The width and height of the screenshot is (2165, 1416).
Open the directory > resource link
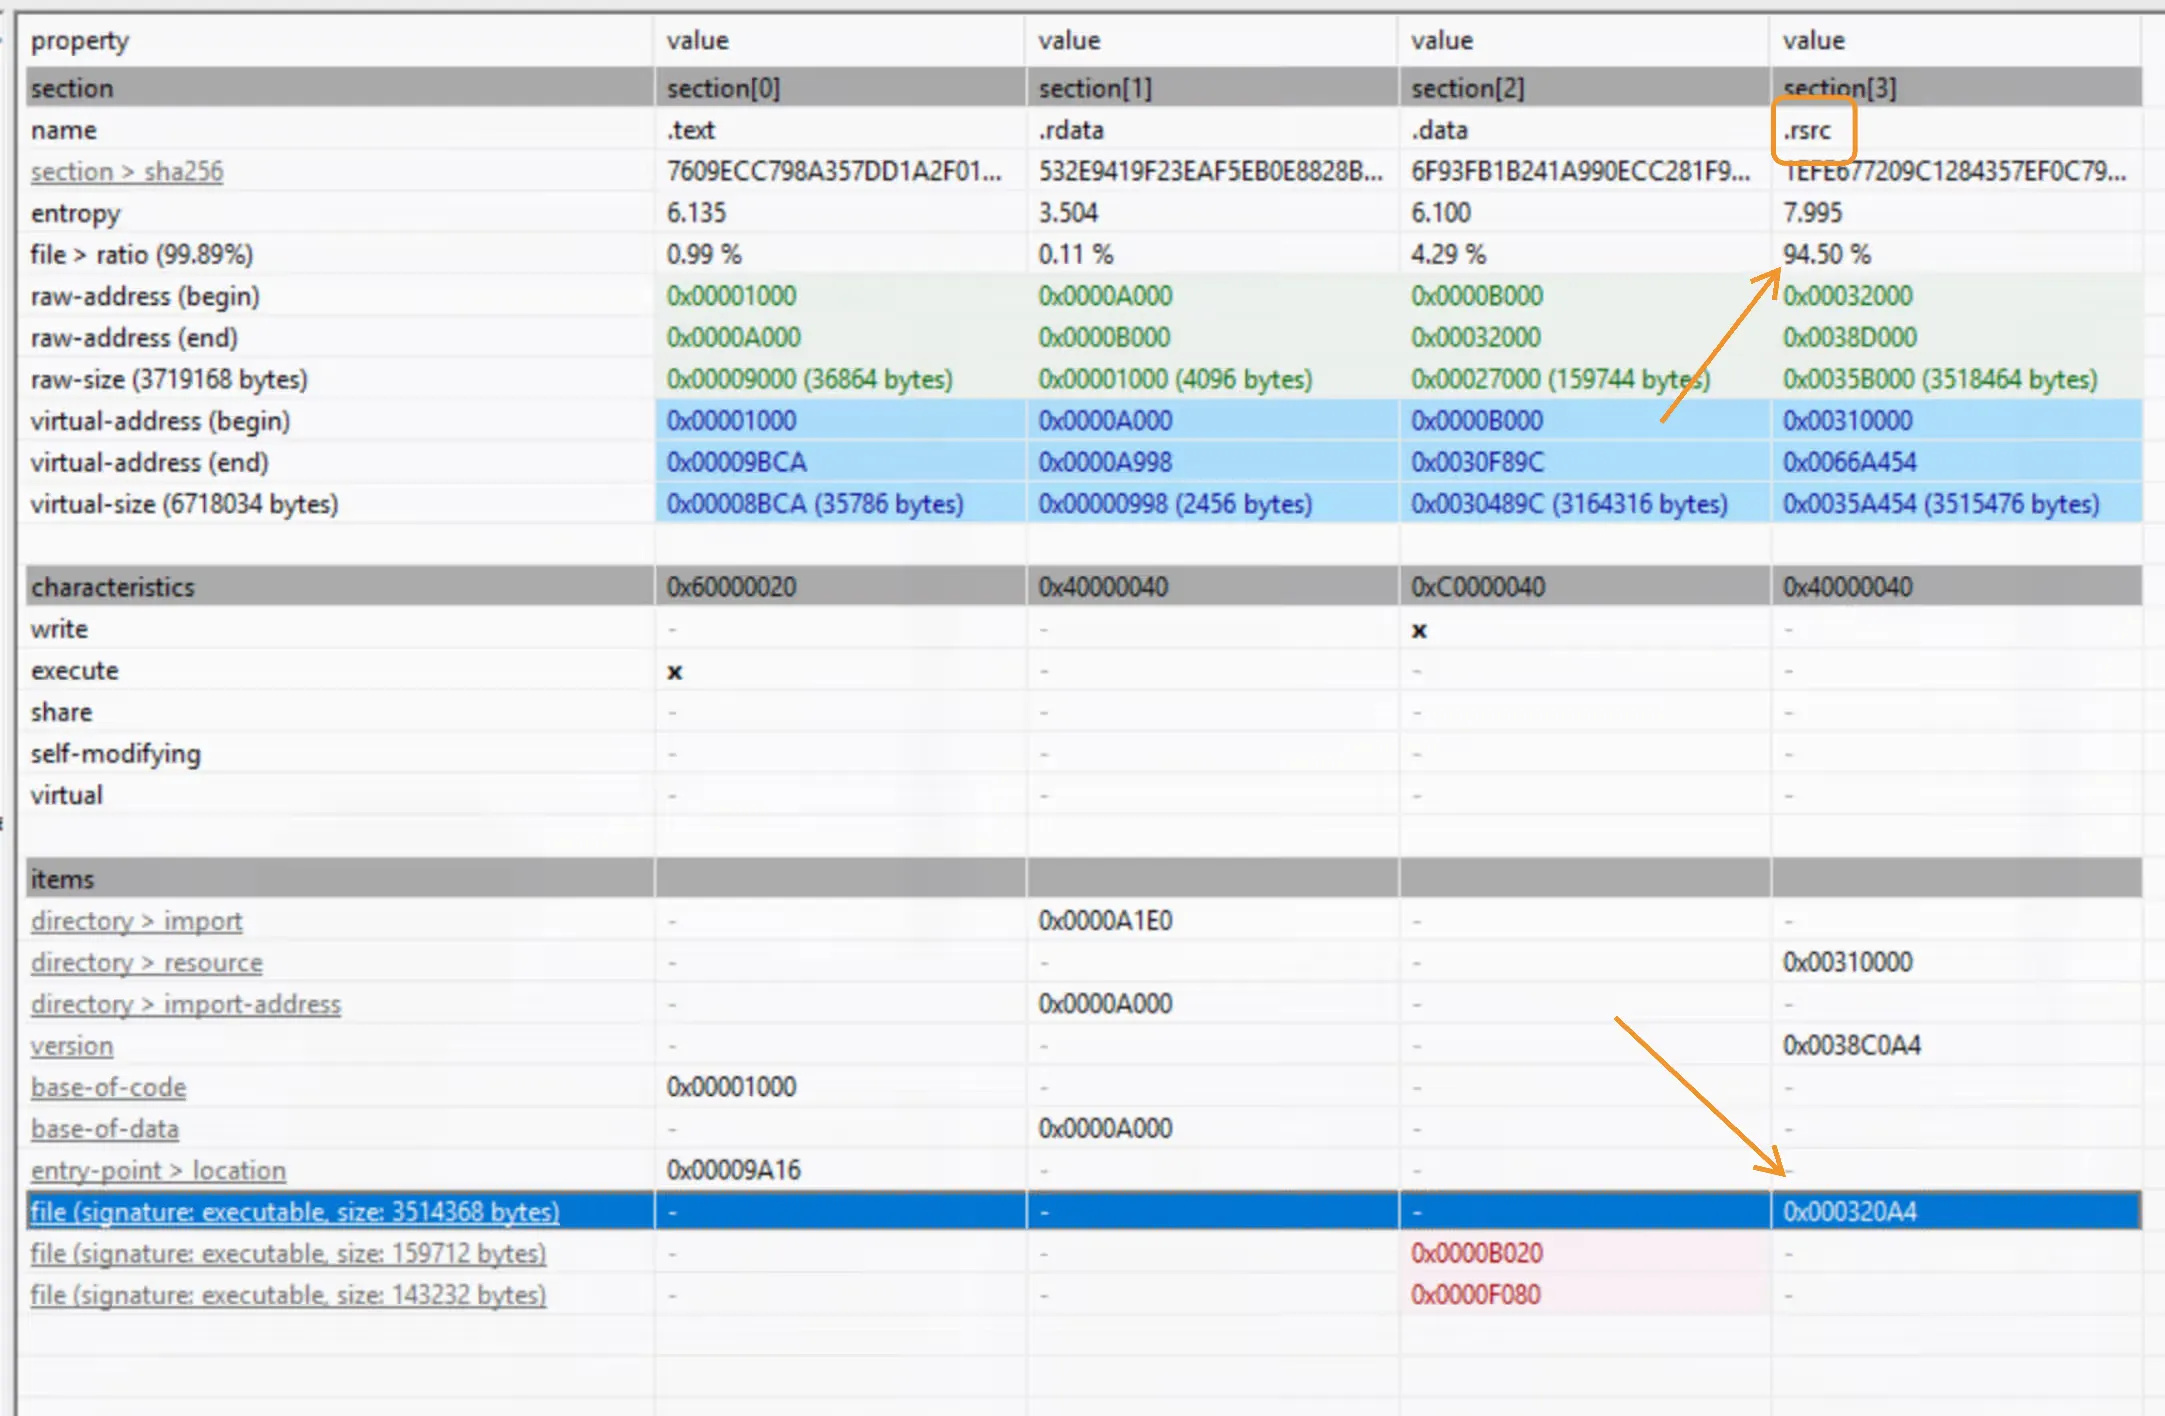[x=147, y=963]
